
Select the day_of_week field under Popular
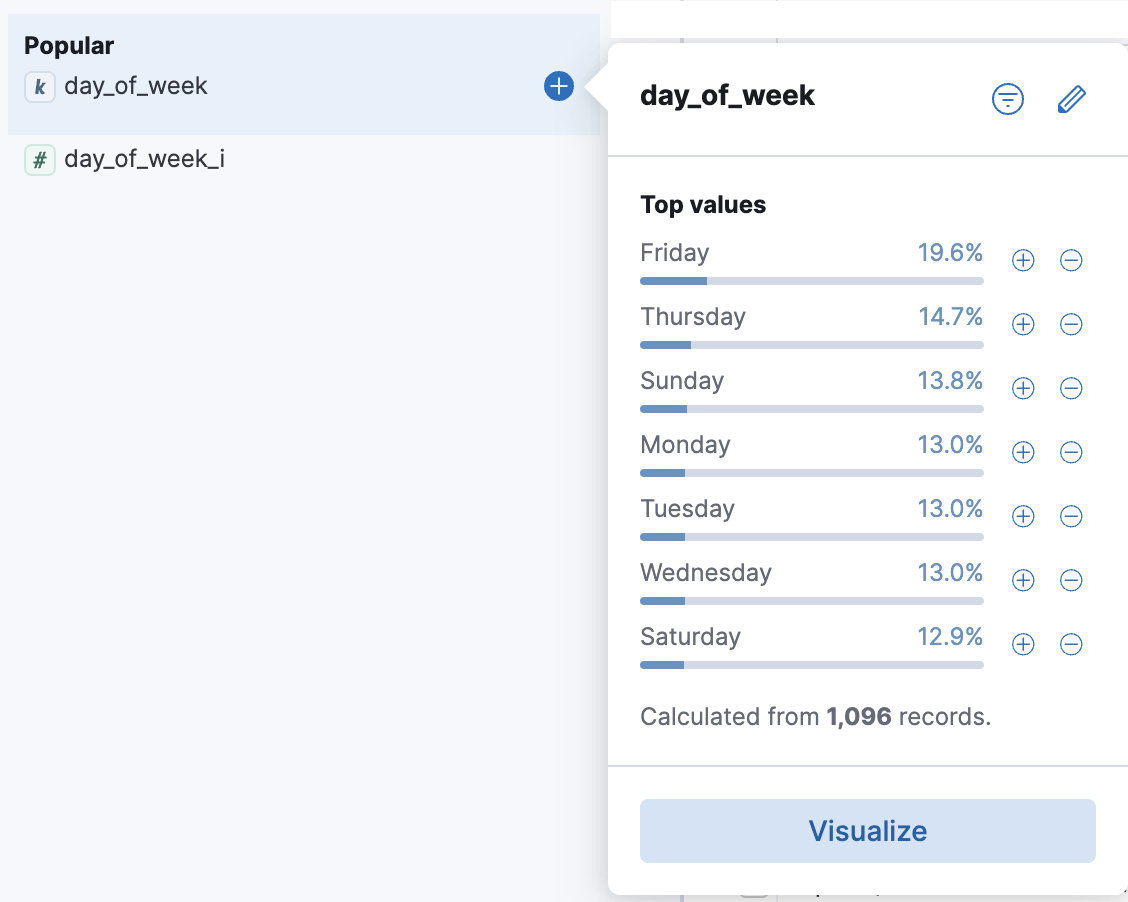pos(136,87)
